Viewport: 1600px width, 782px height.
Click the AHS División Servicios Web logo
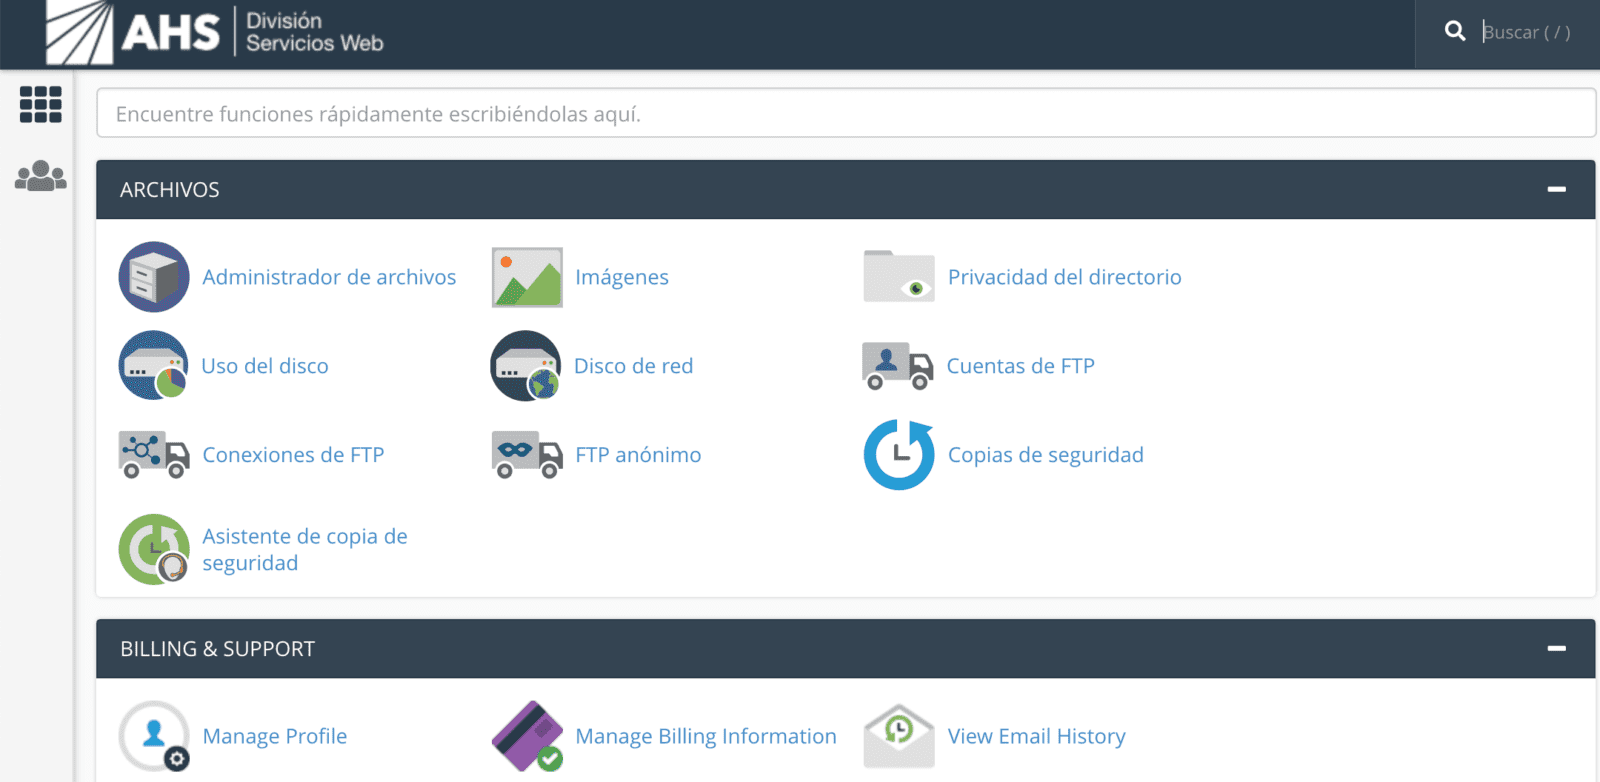pyautogui.click(x=215, y=33)
